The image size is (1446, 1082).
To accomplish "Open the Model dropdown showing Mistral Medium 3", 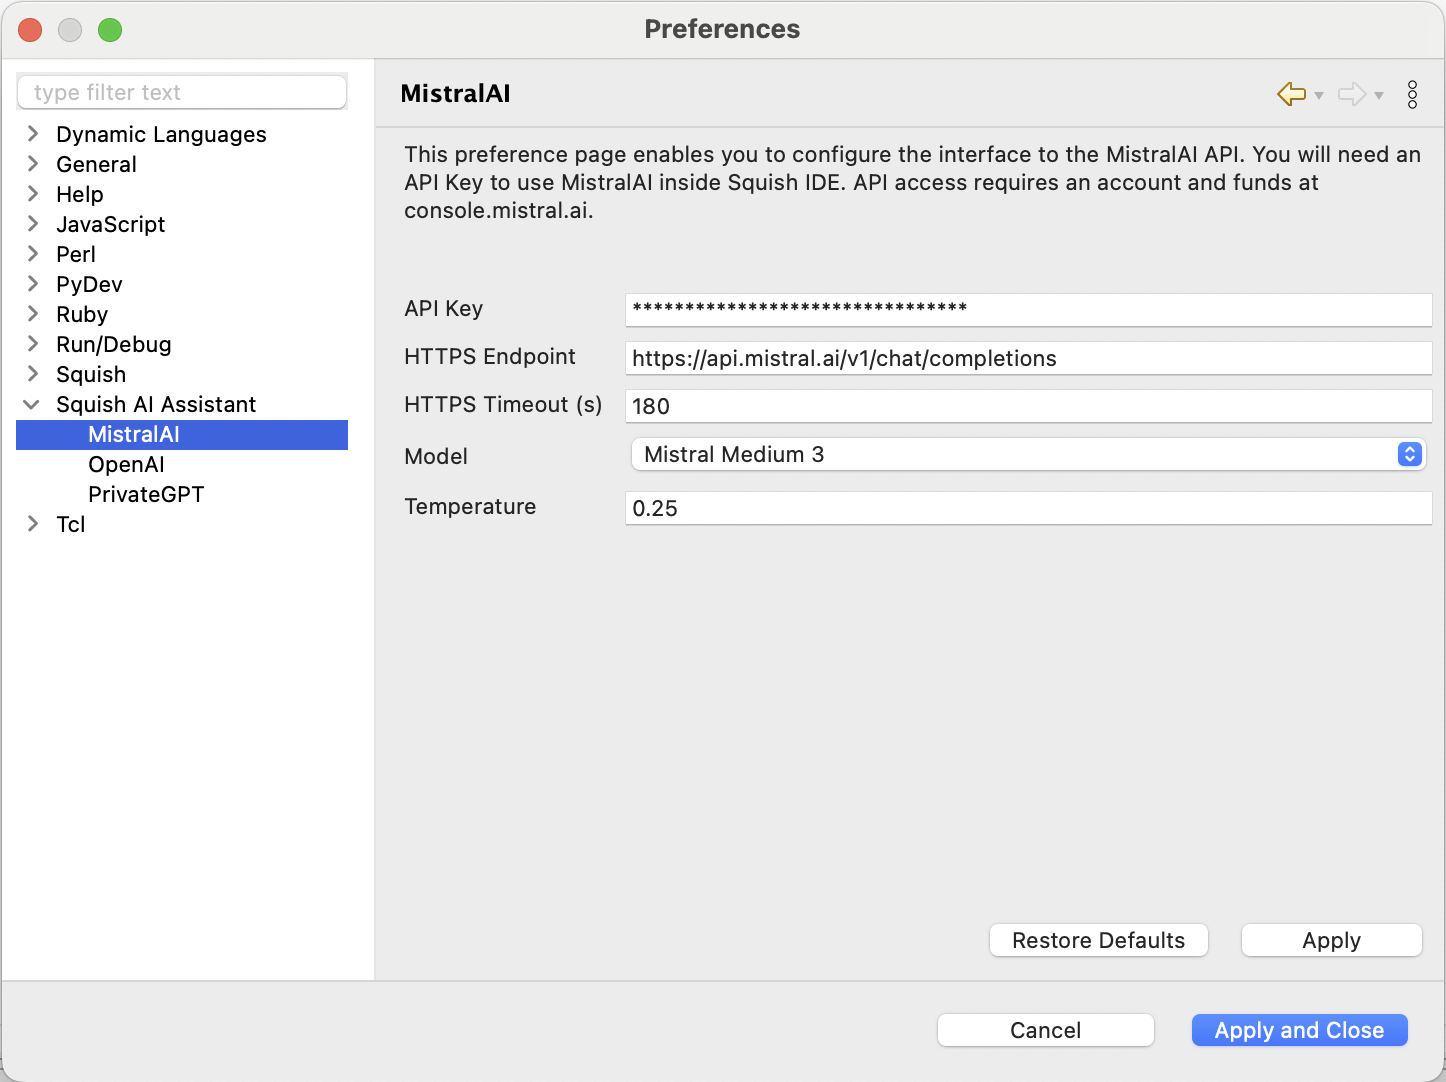I will click(1027, 454).
